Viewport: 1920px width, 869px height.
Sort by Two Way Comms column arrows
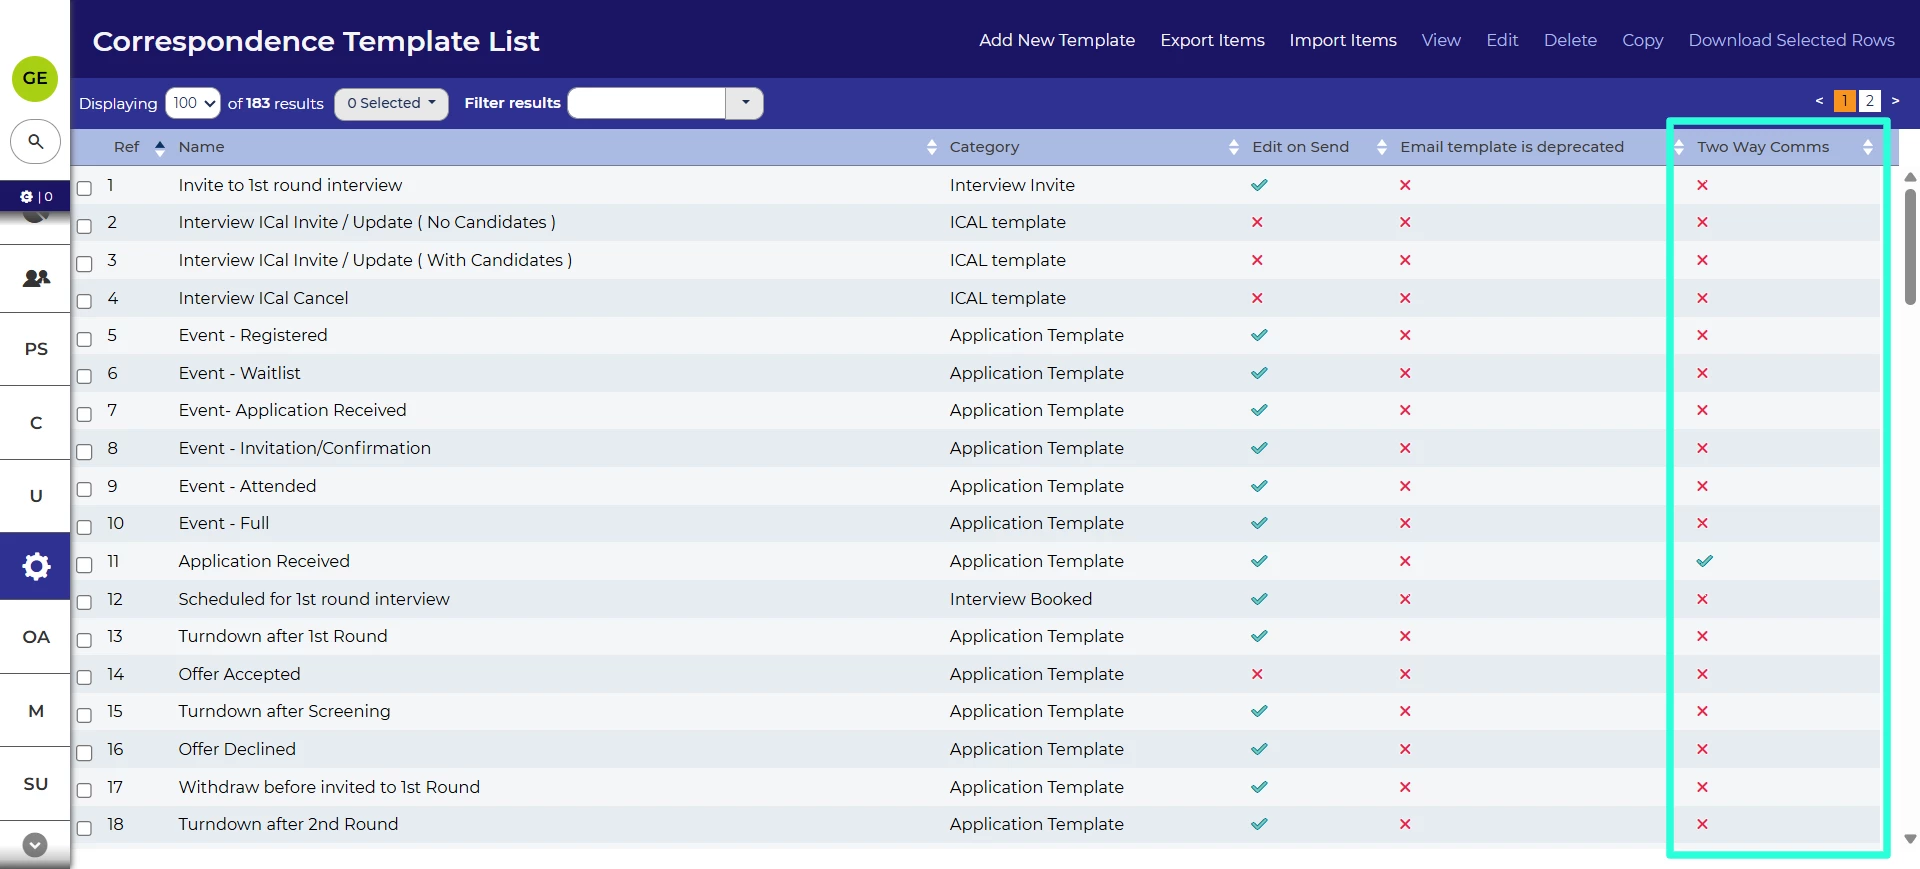tap(1867, 148)
